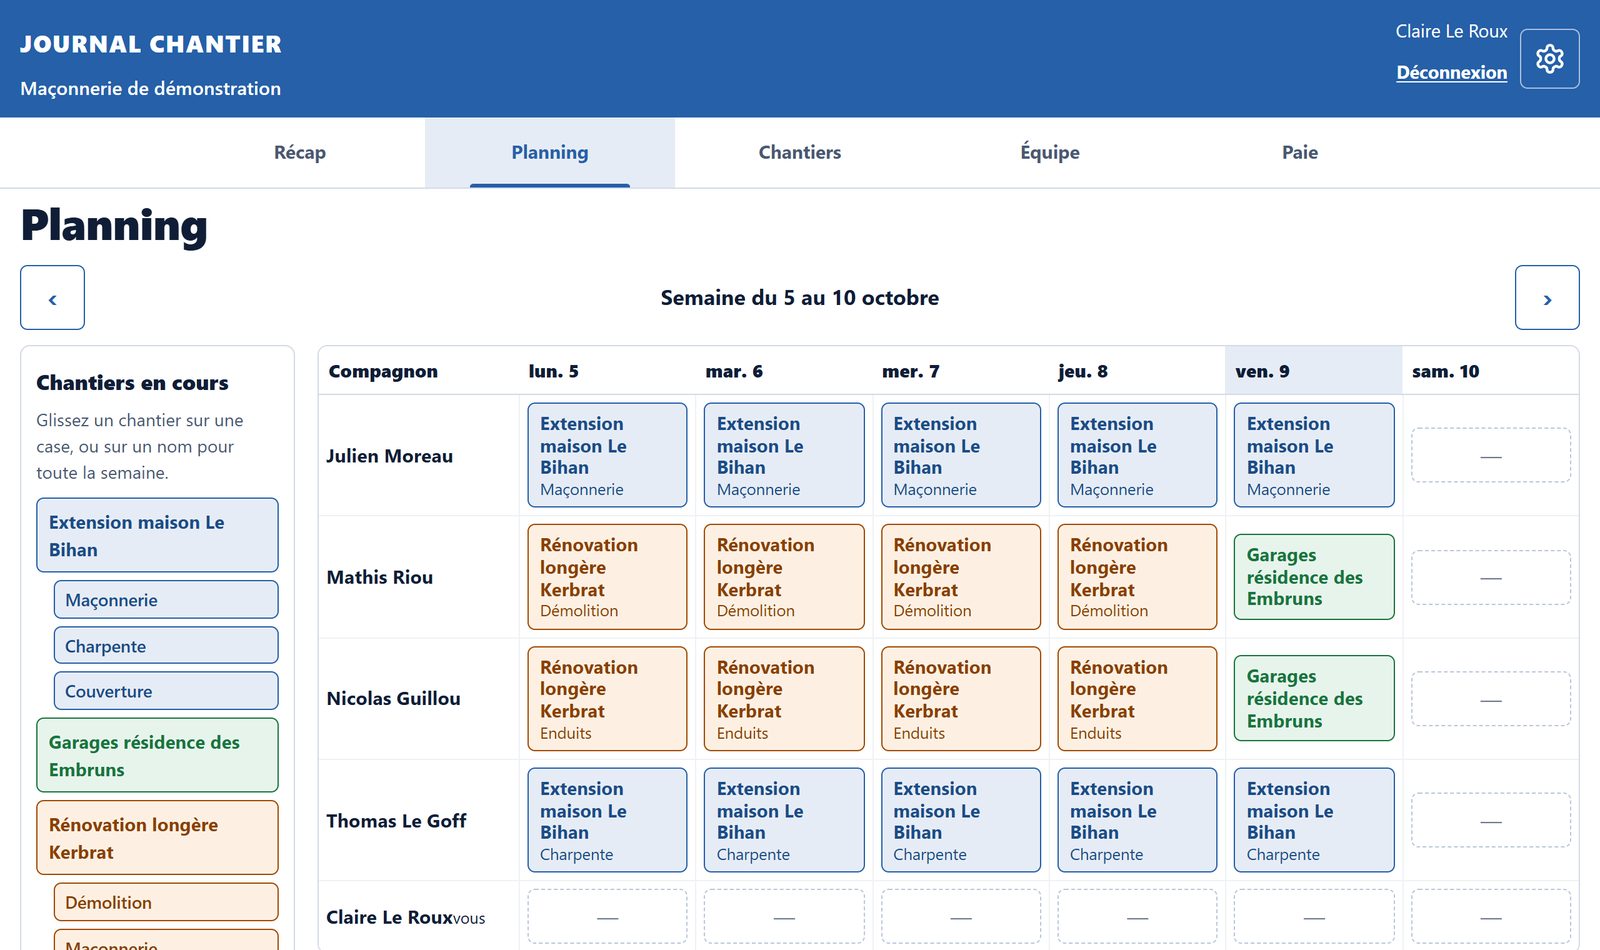Open Mathis Riou's Monday Démolition card

607,577
